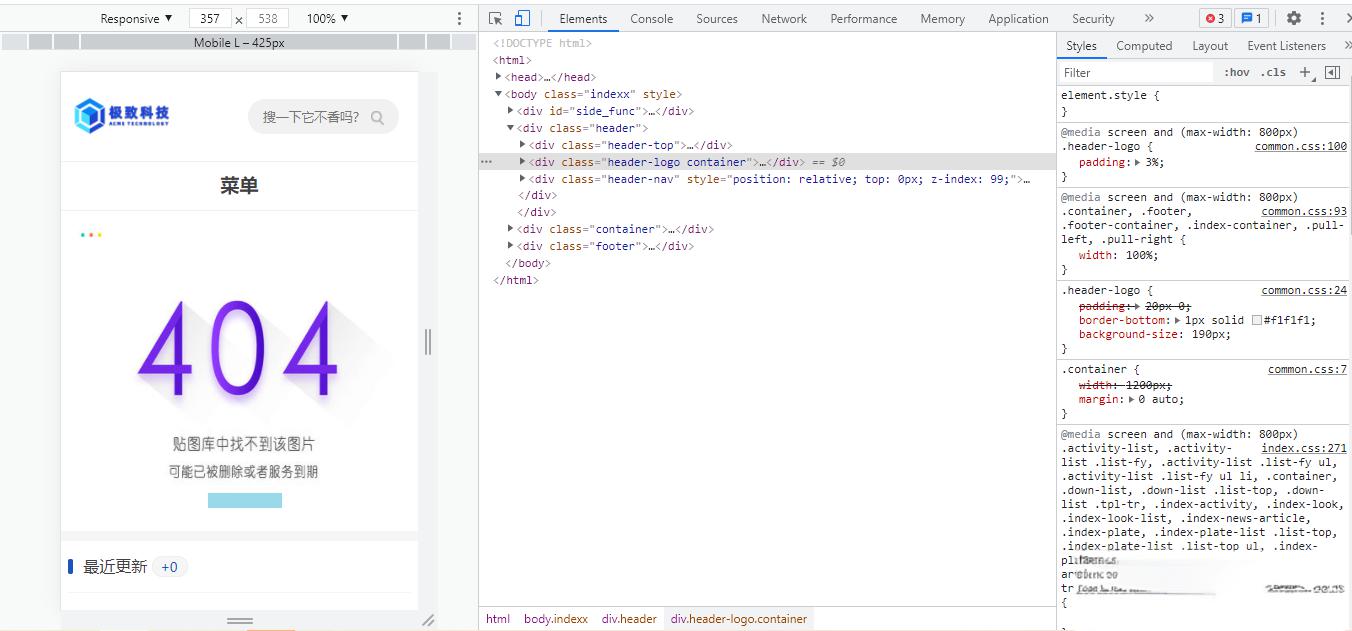Collapse the div class header node

511,128
